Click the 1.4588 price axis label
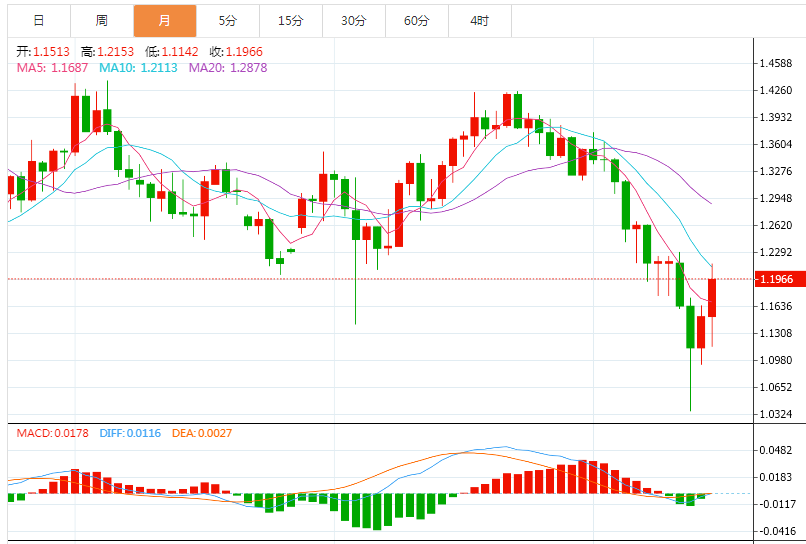The height and width of the screenshot is (544, 806). pos(776,63)
